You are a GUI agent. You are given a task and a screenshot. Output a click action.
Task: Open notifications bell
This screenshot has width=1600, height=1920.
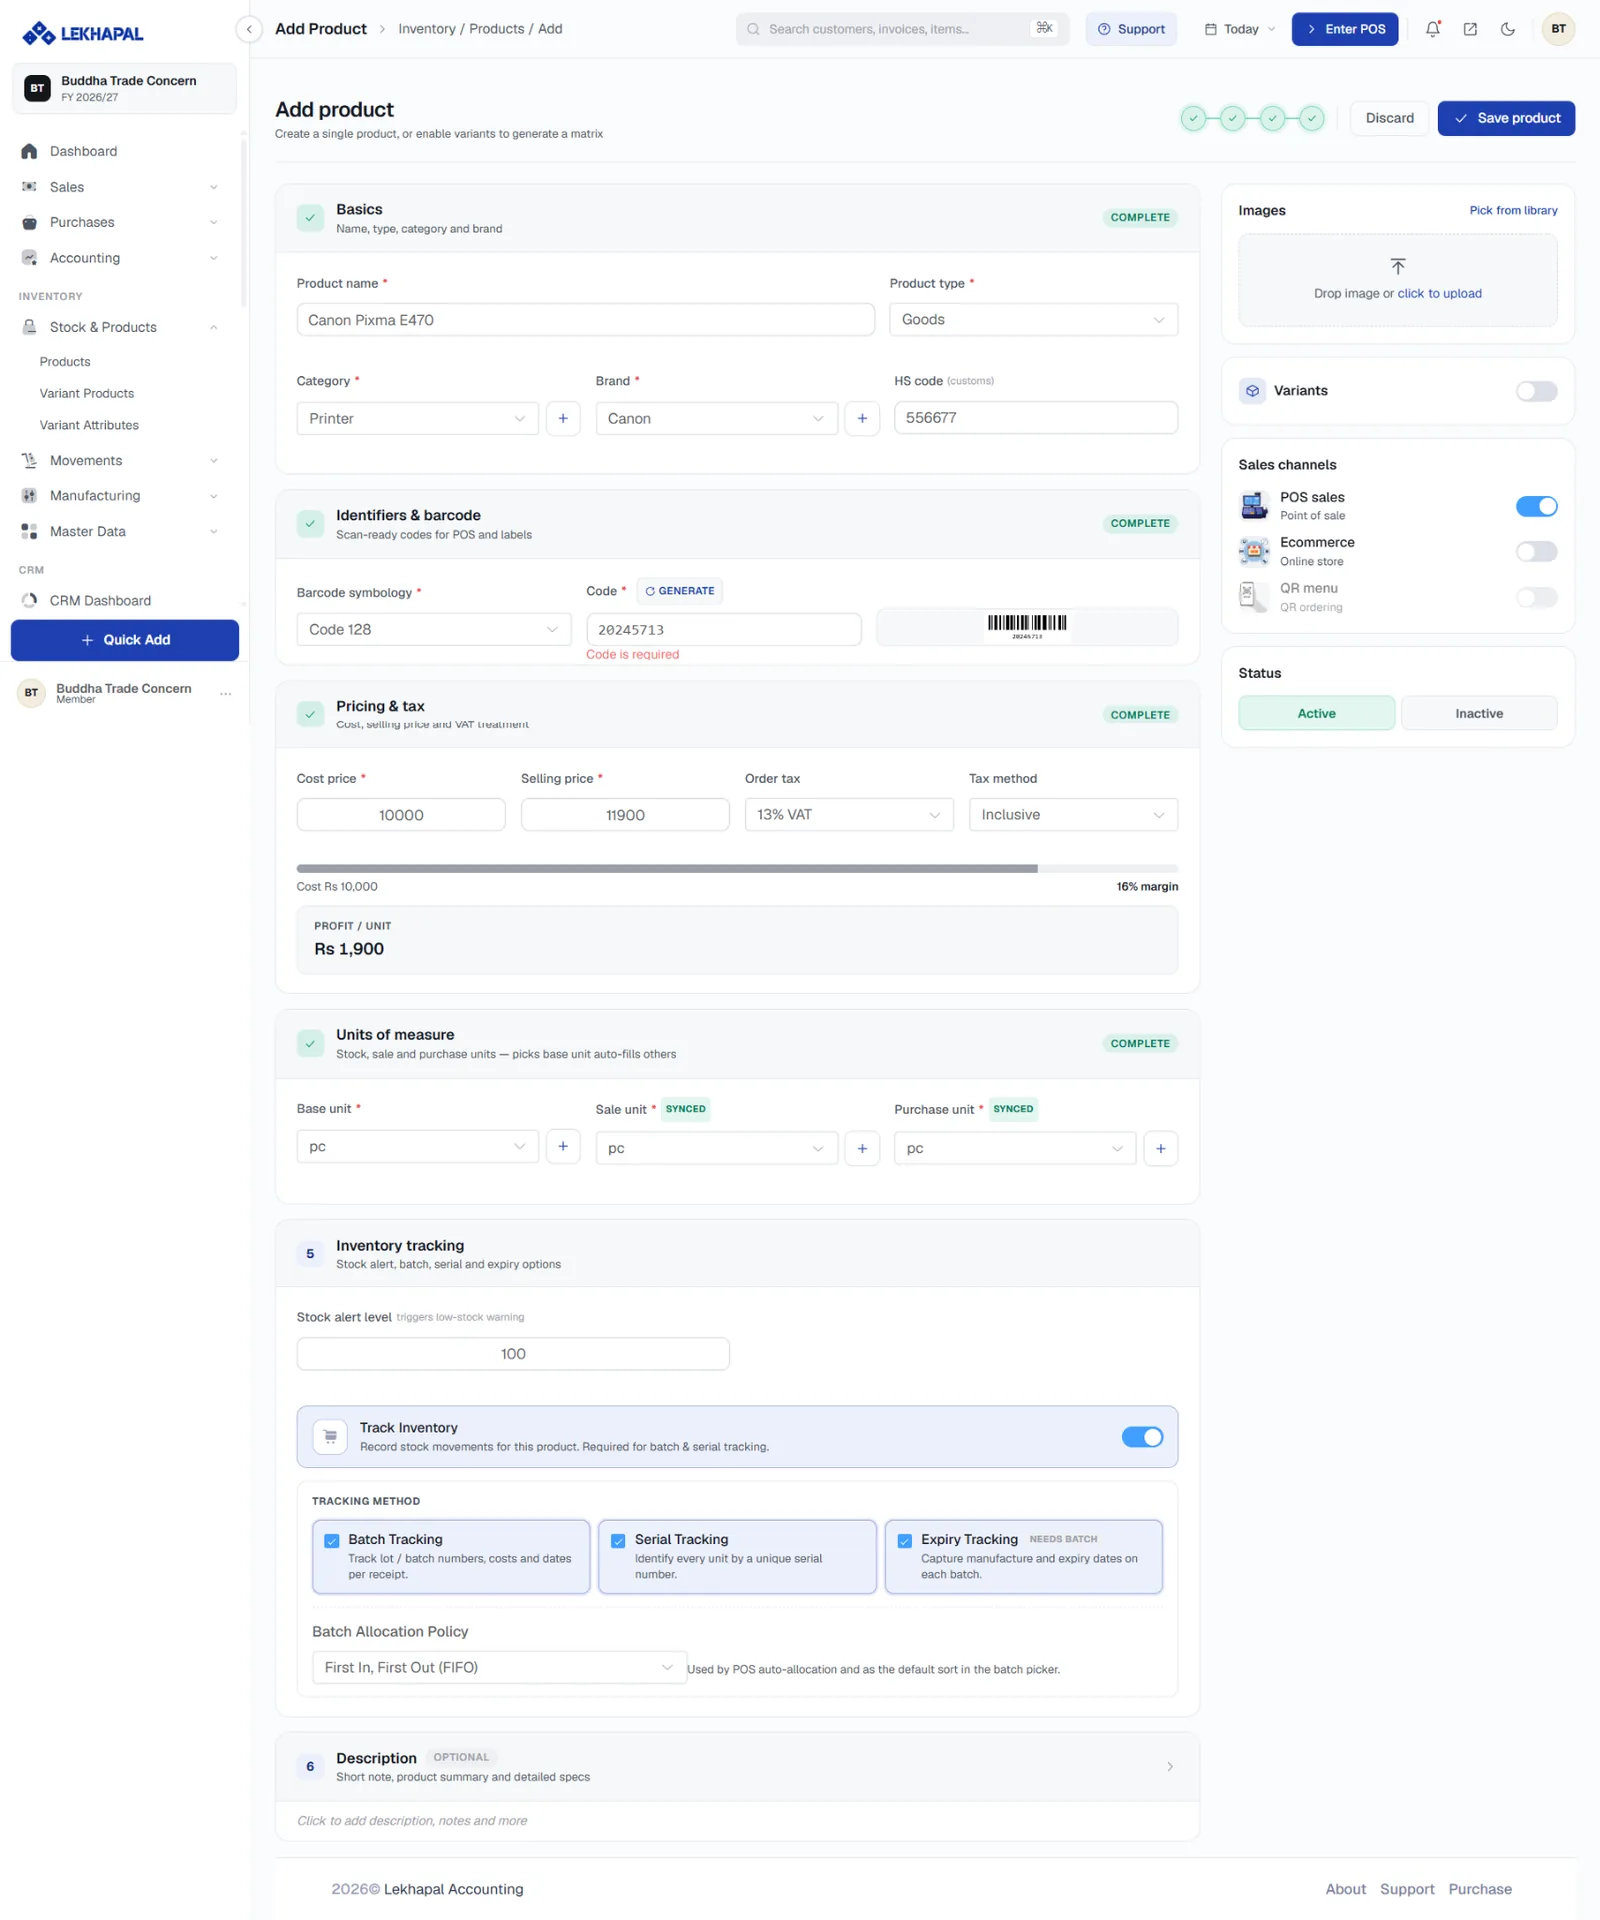coord(1433,29)
